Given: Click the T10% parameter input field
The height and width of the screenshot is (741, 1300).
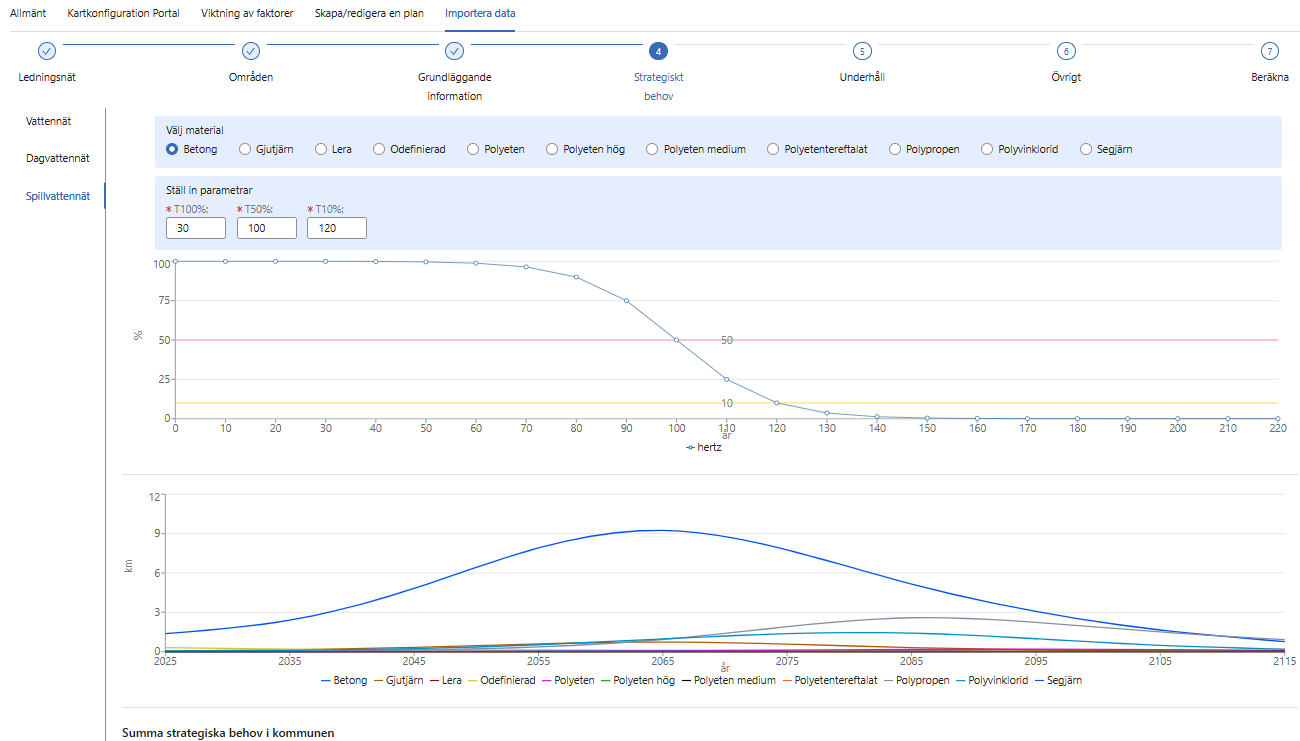Looking at the screenshot, I should coord(336,228).
